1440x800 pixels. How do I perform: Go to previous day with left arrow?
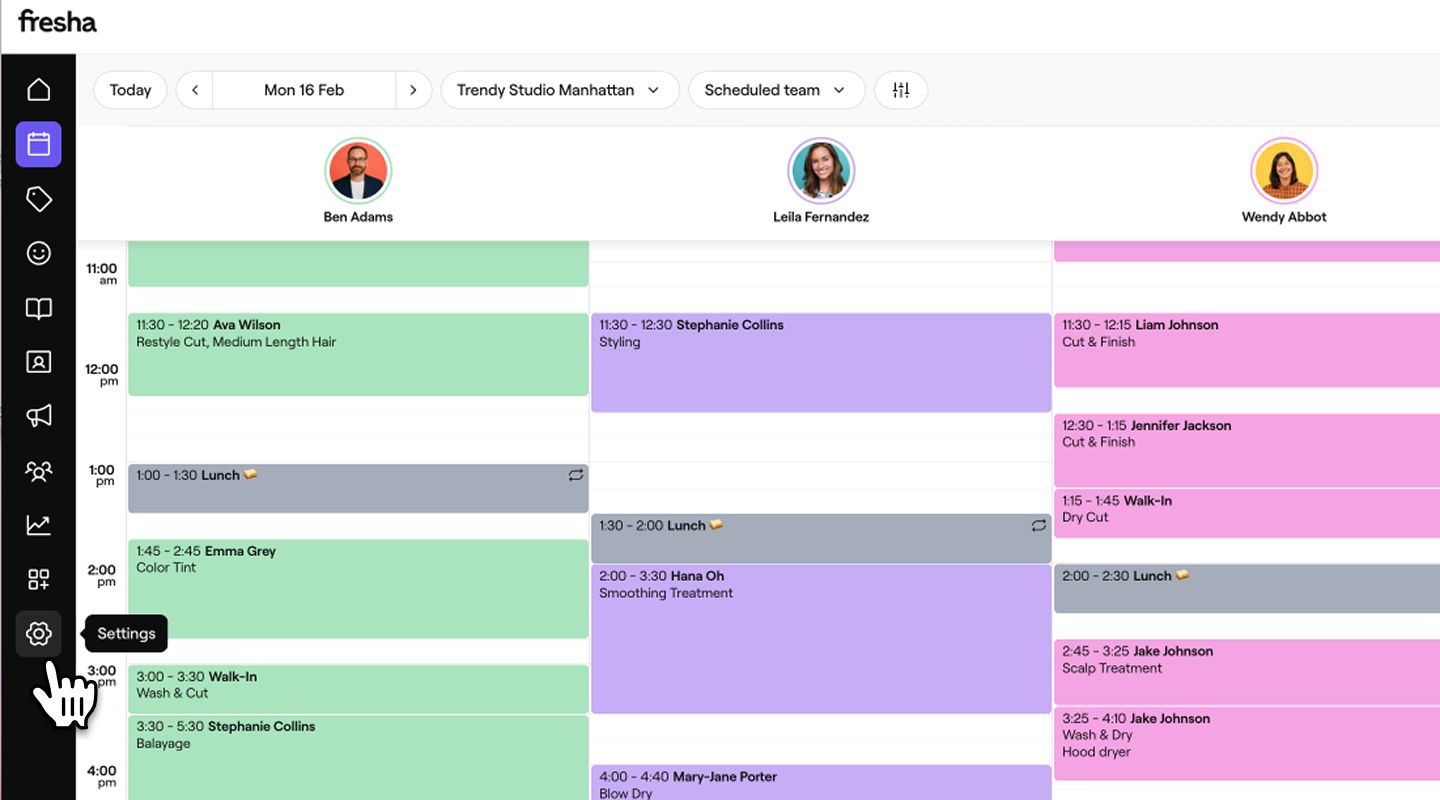click(195, 90)
